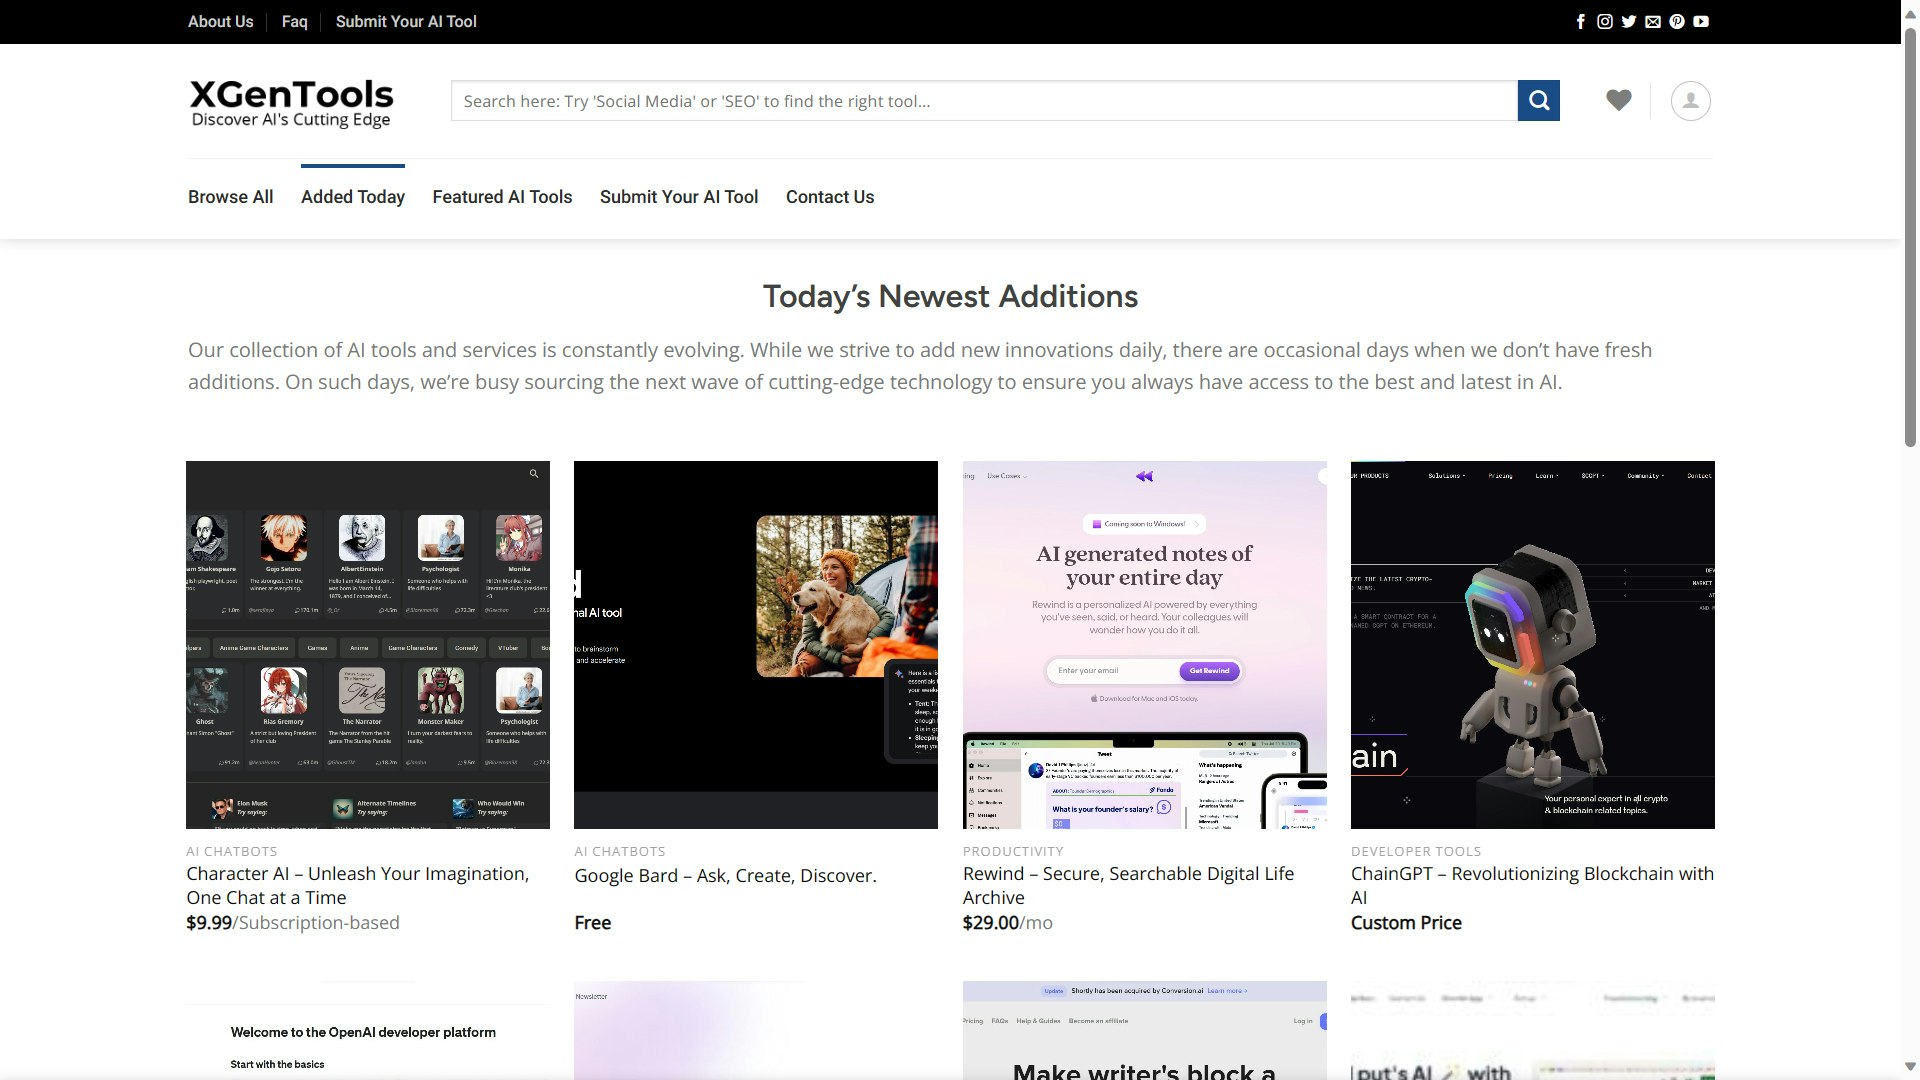The image size is (1920, 1080).
Task: Click the XGenTools logo
Action: click(291, 103)
